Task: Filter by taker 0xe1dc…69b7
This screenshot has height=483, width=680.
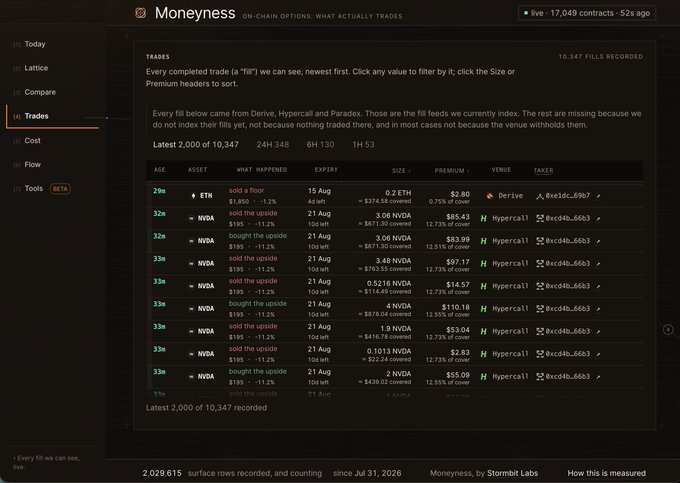Action: tap(567, 196)
